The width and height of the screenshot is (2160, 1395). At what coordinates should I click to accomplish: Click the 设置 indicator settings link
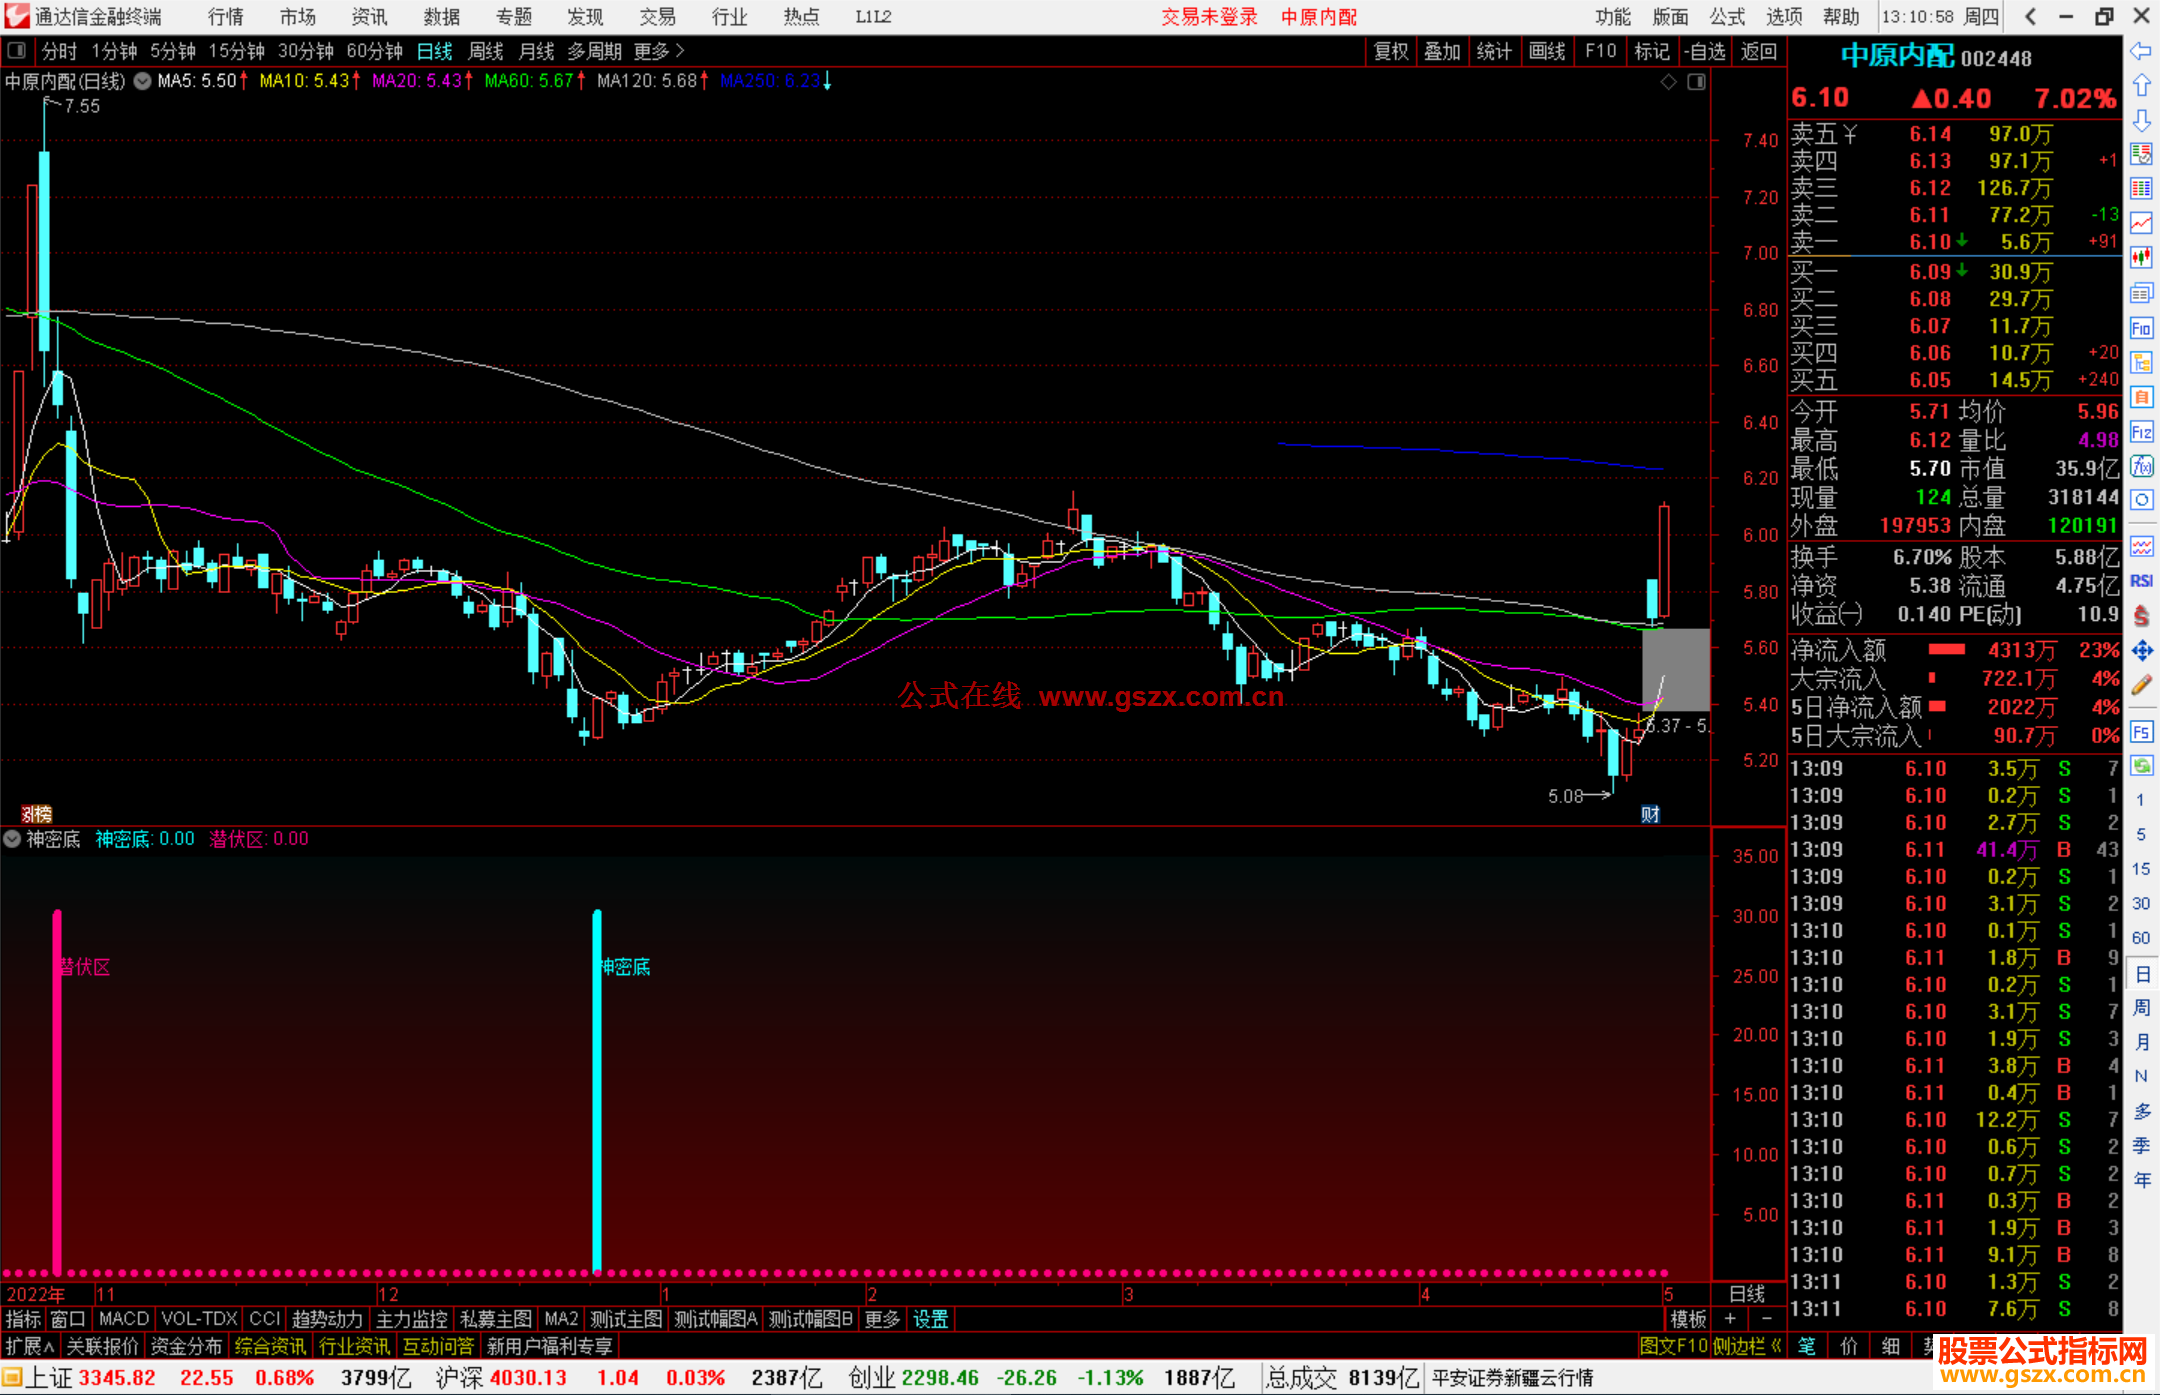point(930,1319)
